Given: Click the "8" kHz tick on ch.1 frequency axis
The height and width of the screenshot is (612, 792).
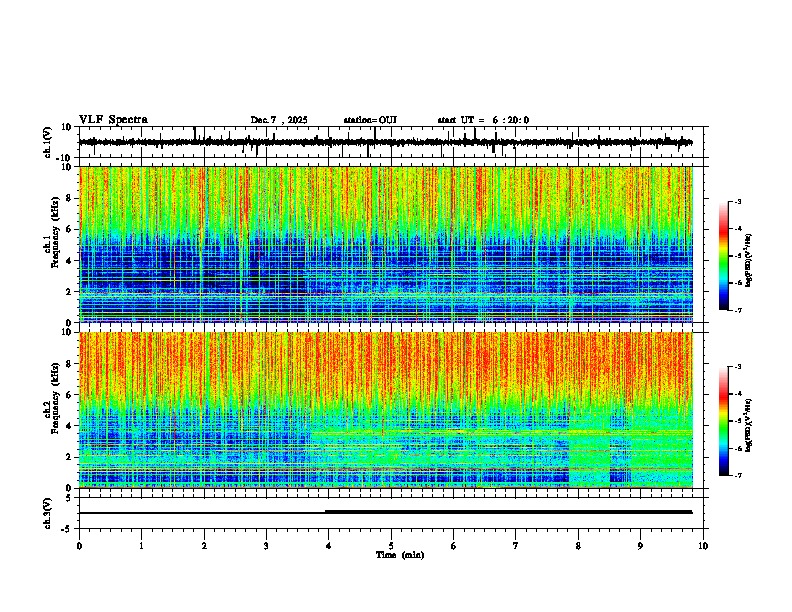Looking at the screenshot, I should point(69,198).
